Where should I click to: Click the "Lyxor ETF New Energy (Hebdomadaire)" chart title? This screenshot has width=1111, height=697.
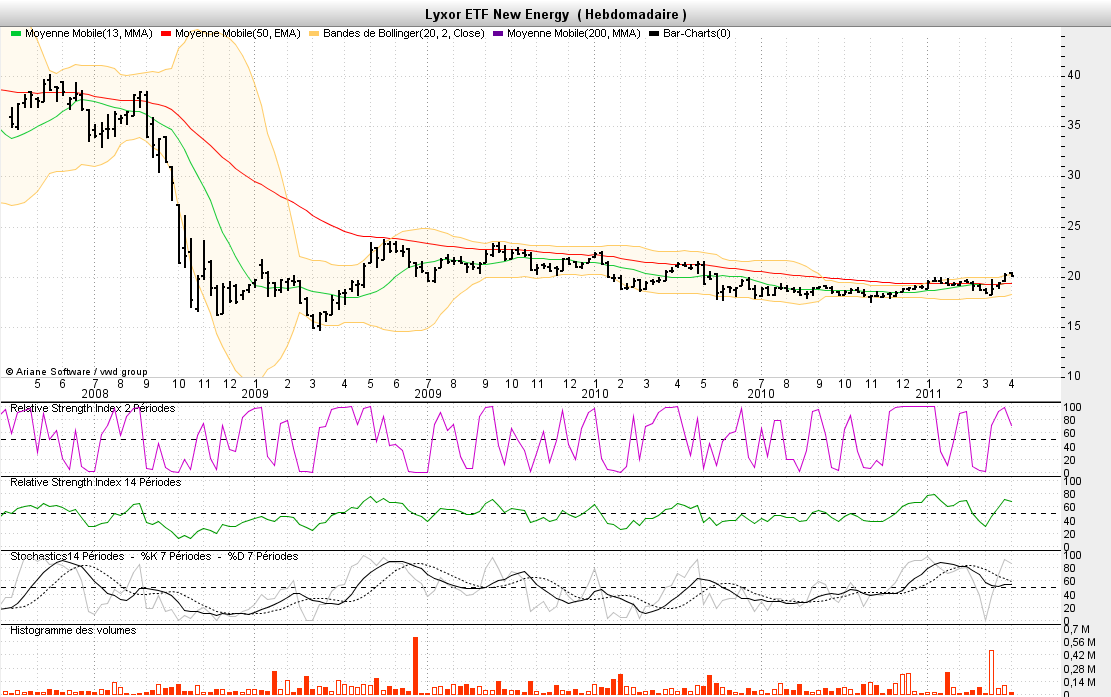(x=556, y=14)
